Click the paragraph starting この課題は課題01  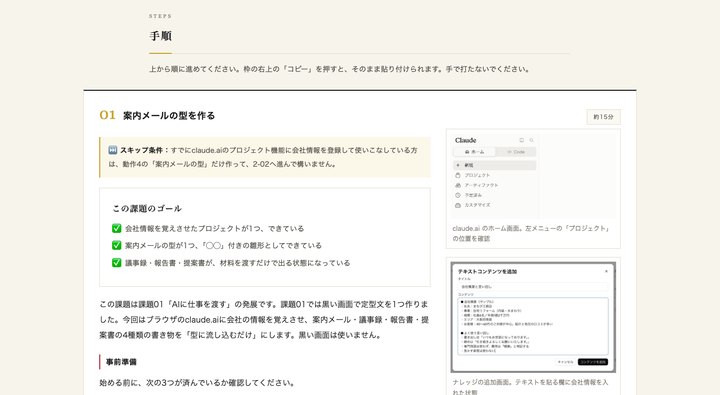point(264,320)
